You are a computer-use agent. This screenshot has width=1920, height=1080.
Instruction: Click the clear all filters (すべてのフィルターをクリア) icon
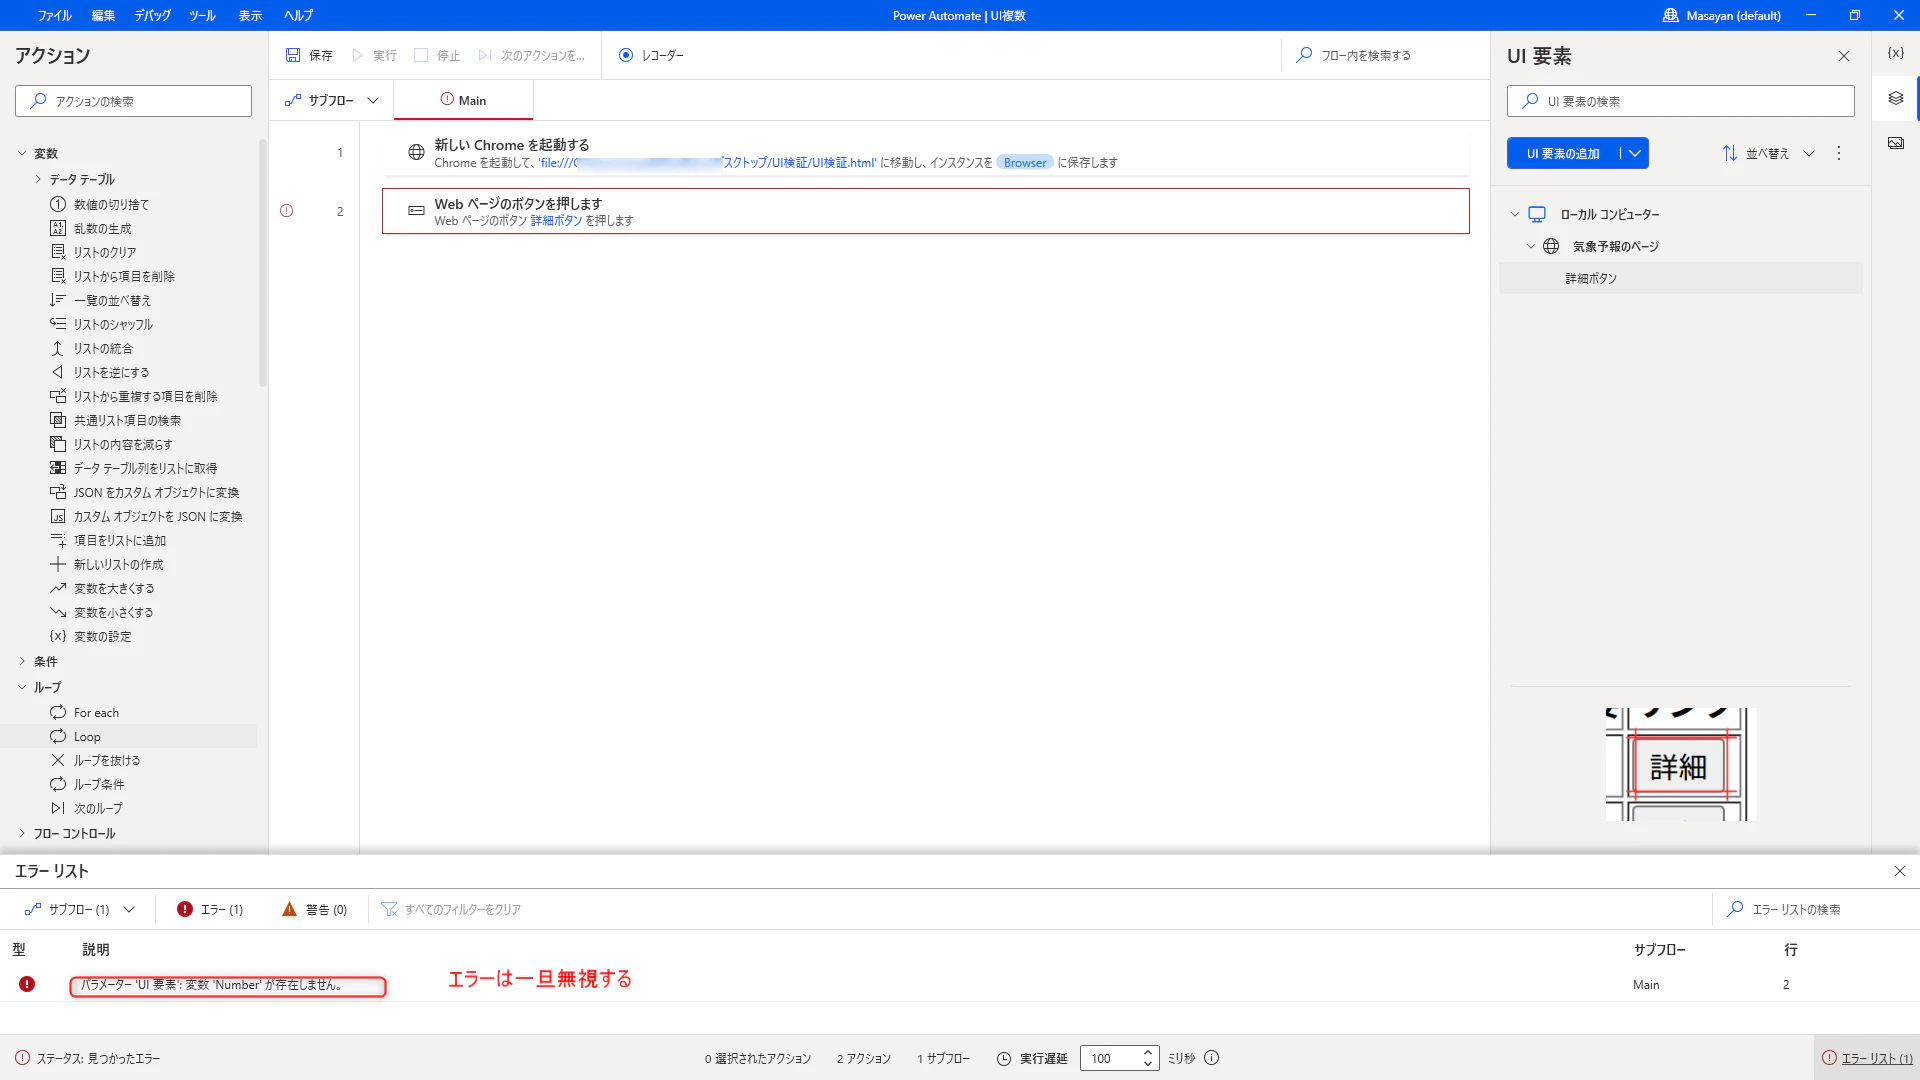[390, 909]
